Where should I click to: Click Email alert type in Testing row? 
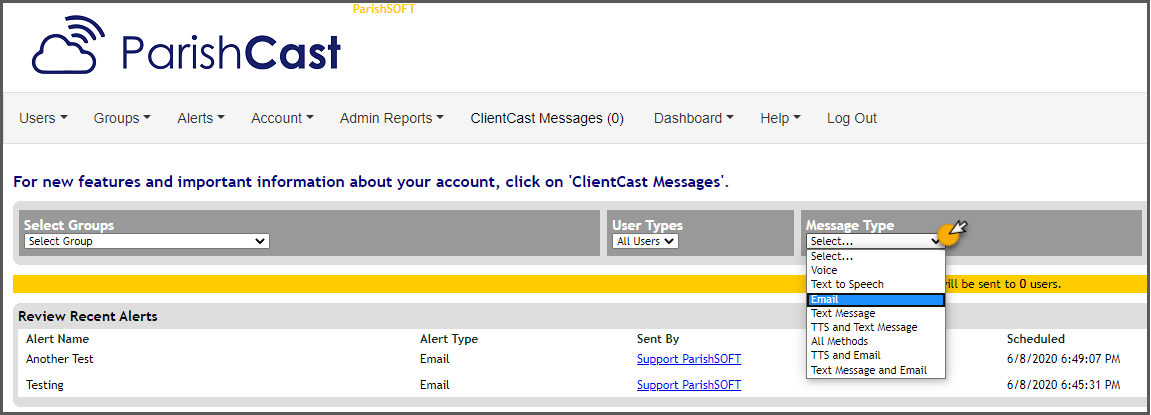pyautogui.click(x=435, y=385)
